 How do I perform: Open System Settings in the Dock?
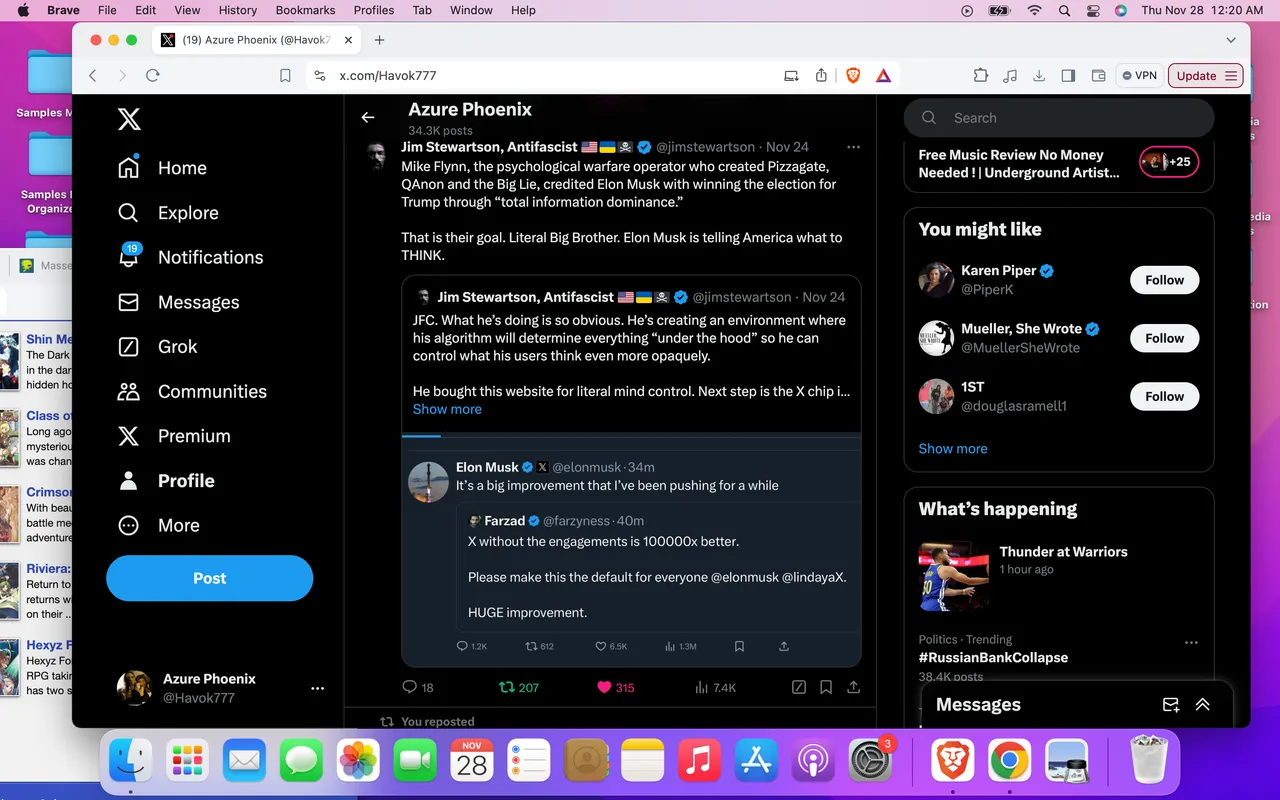870,762
